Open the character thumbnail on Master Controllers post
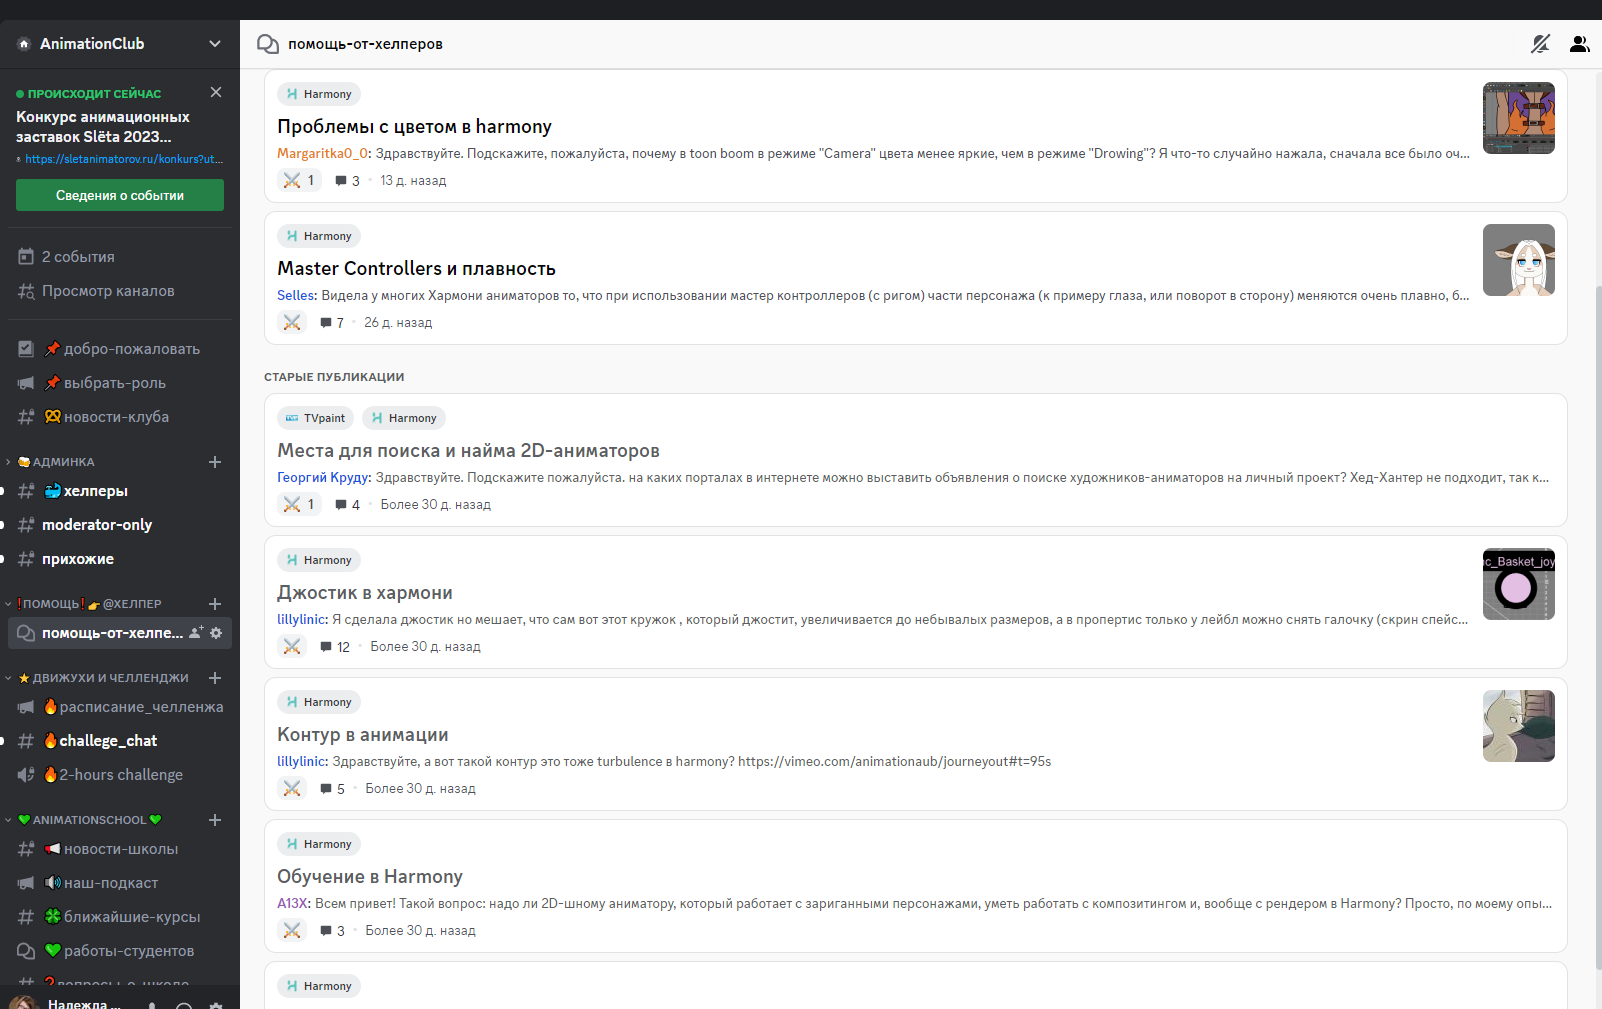1602x1009 pixels. (1519, 260)
